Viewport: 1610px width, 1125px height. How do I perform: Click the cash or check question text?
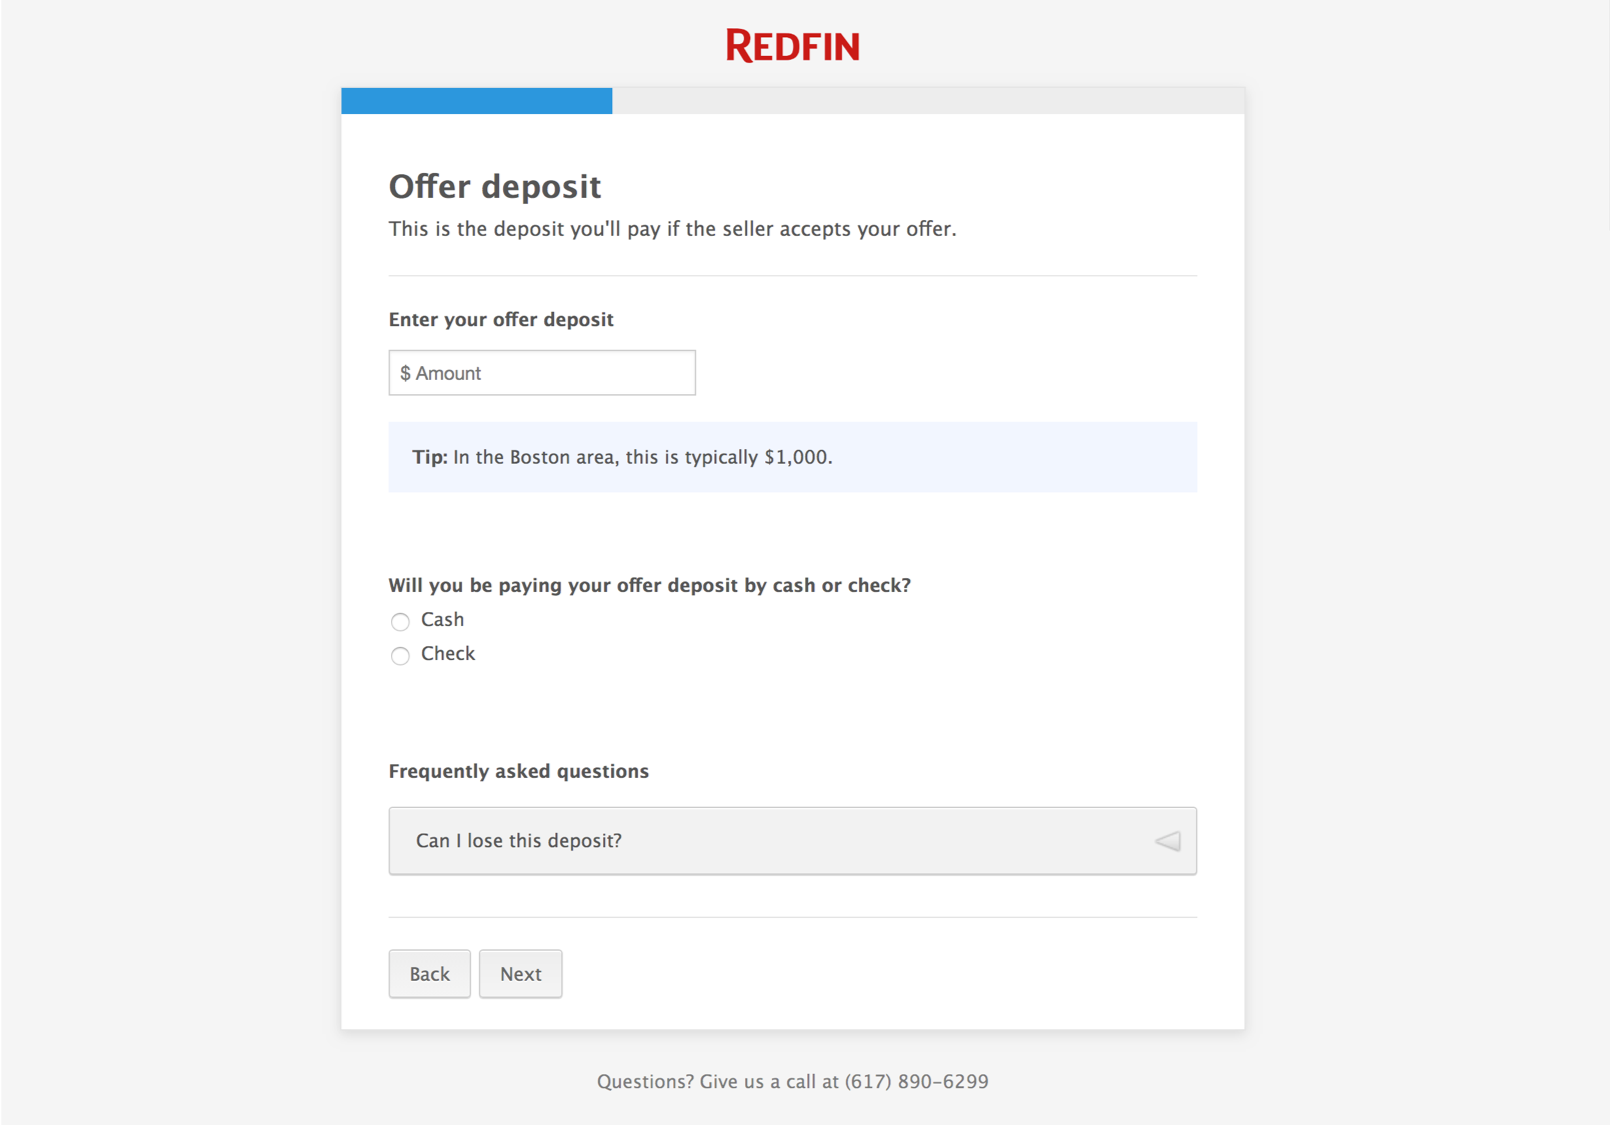[x=650, y=585]
